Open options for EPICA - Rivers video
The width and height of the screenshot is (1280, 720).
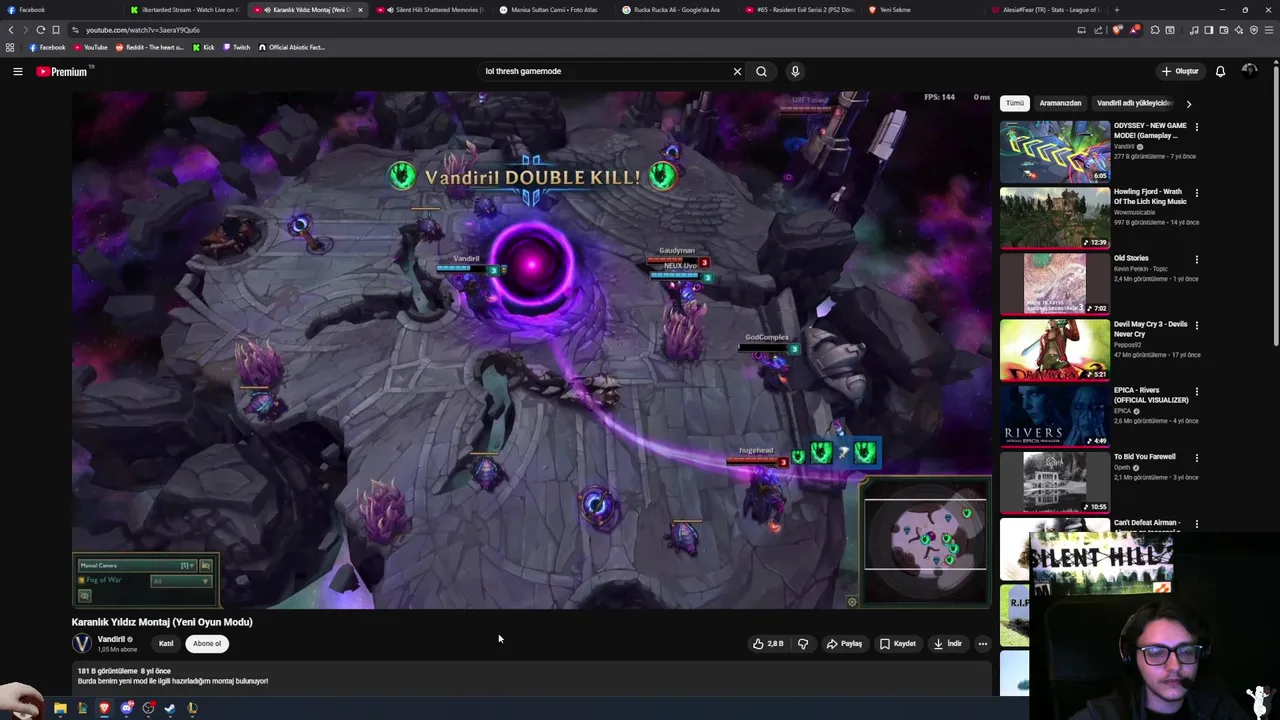click(x=1196, y=391)
